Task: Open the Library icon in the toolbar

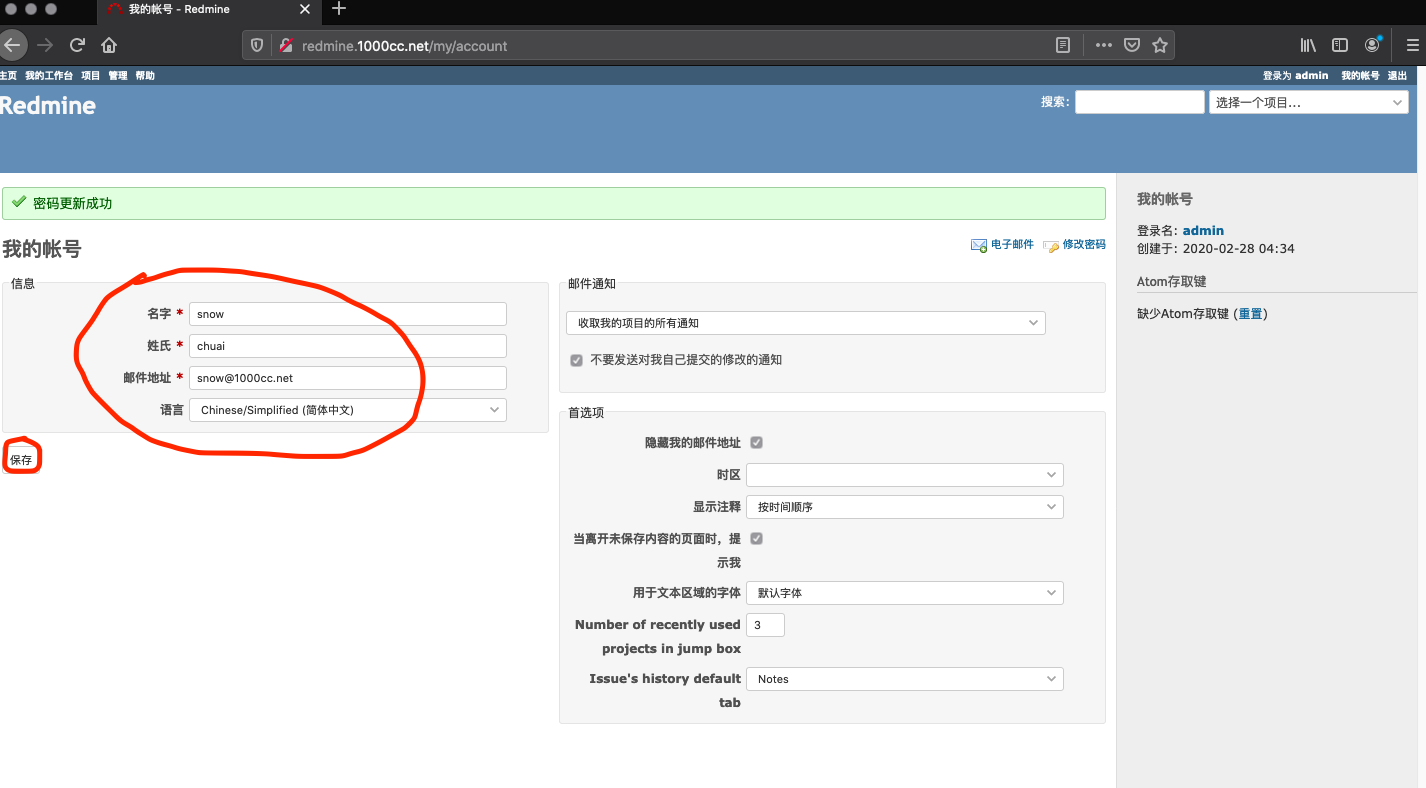Action: pos(1308,45)
